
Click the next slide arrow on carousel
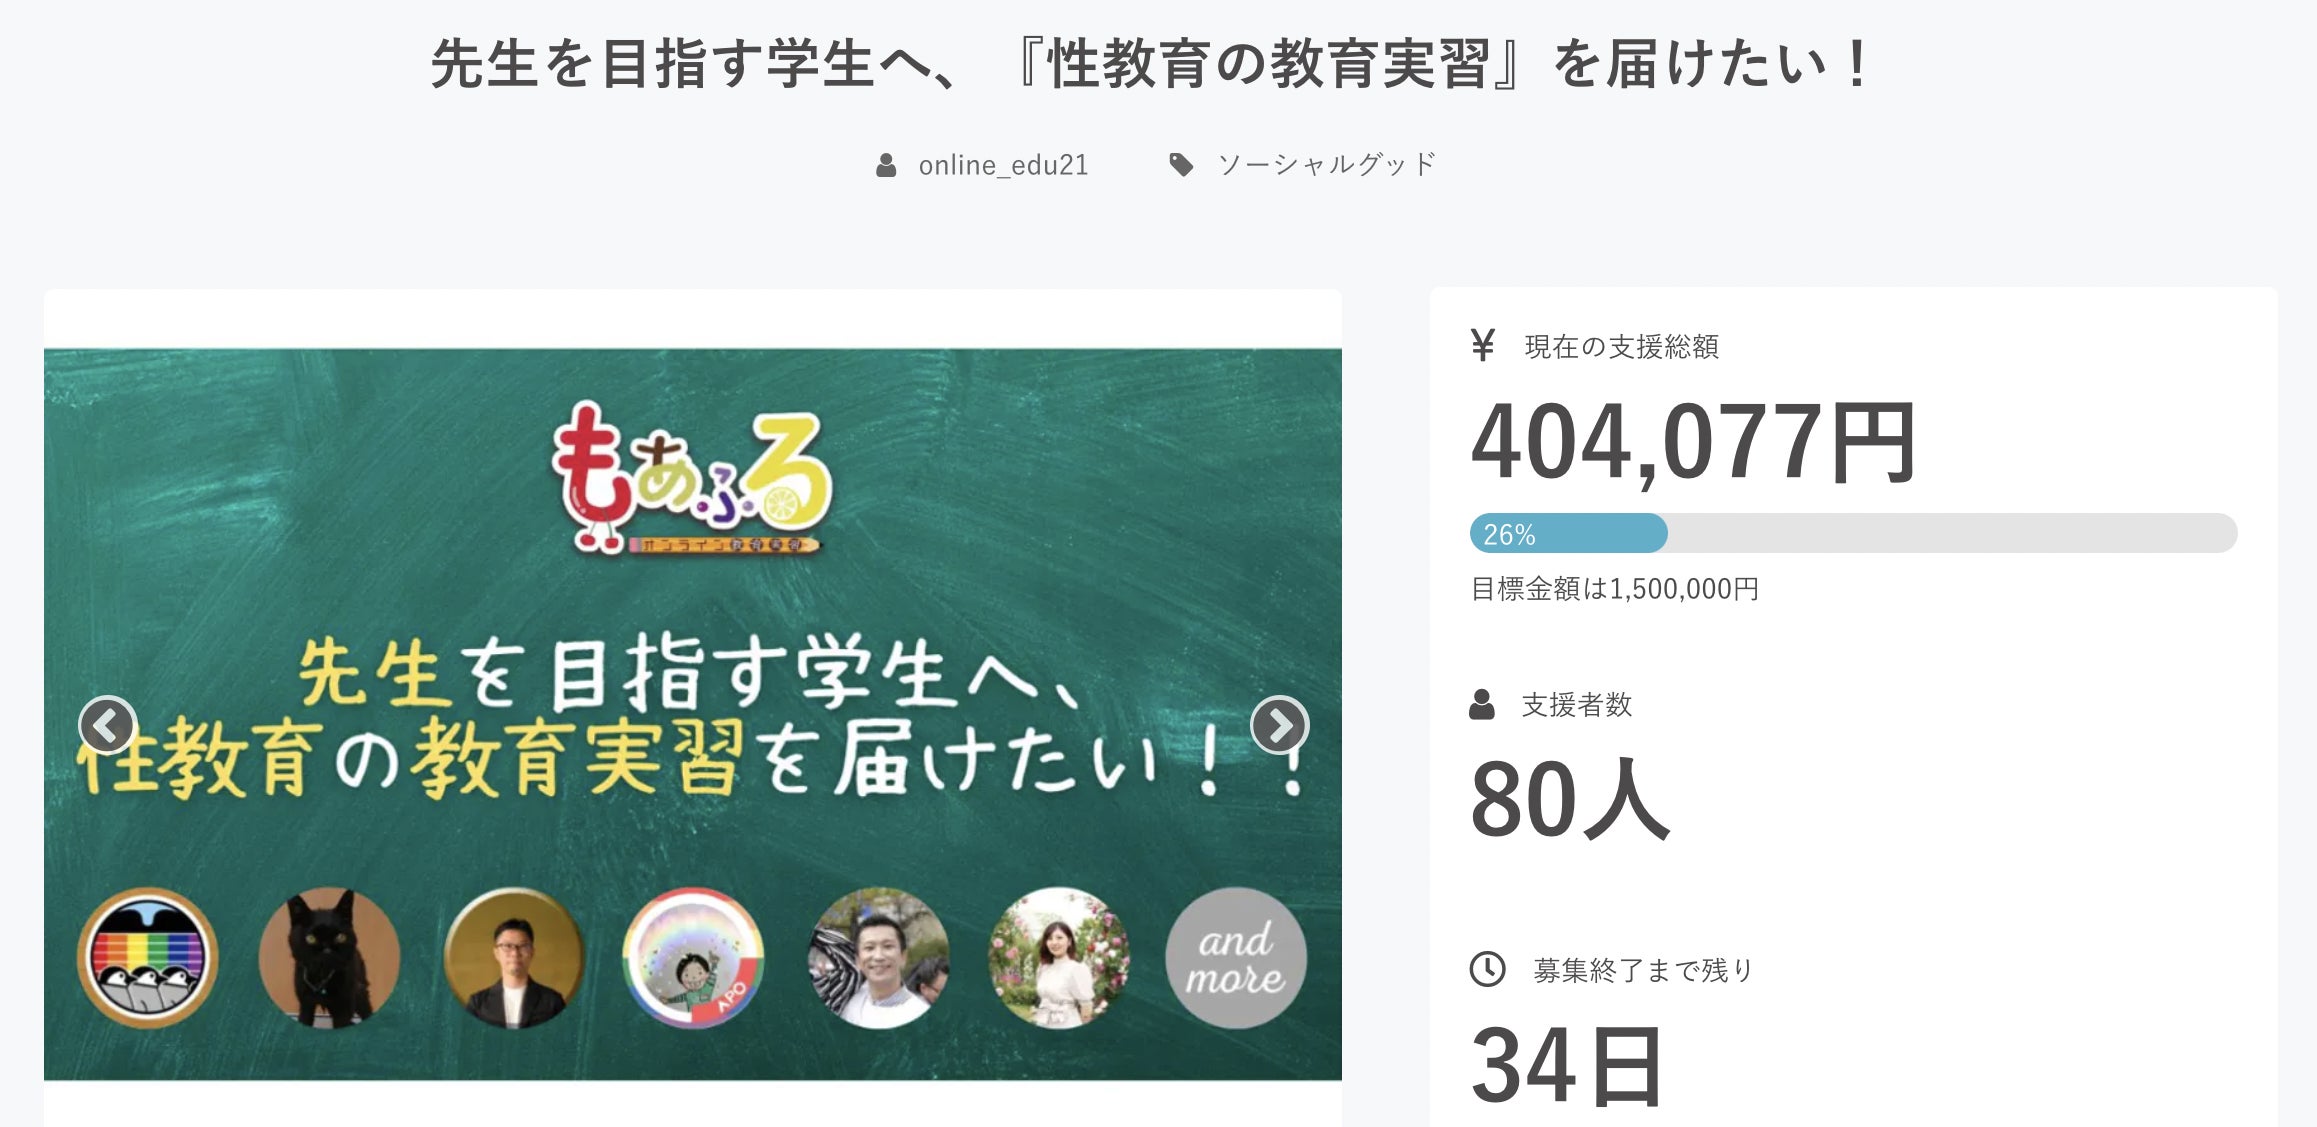click(x=1279, y=725)
